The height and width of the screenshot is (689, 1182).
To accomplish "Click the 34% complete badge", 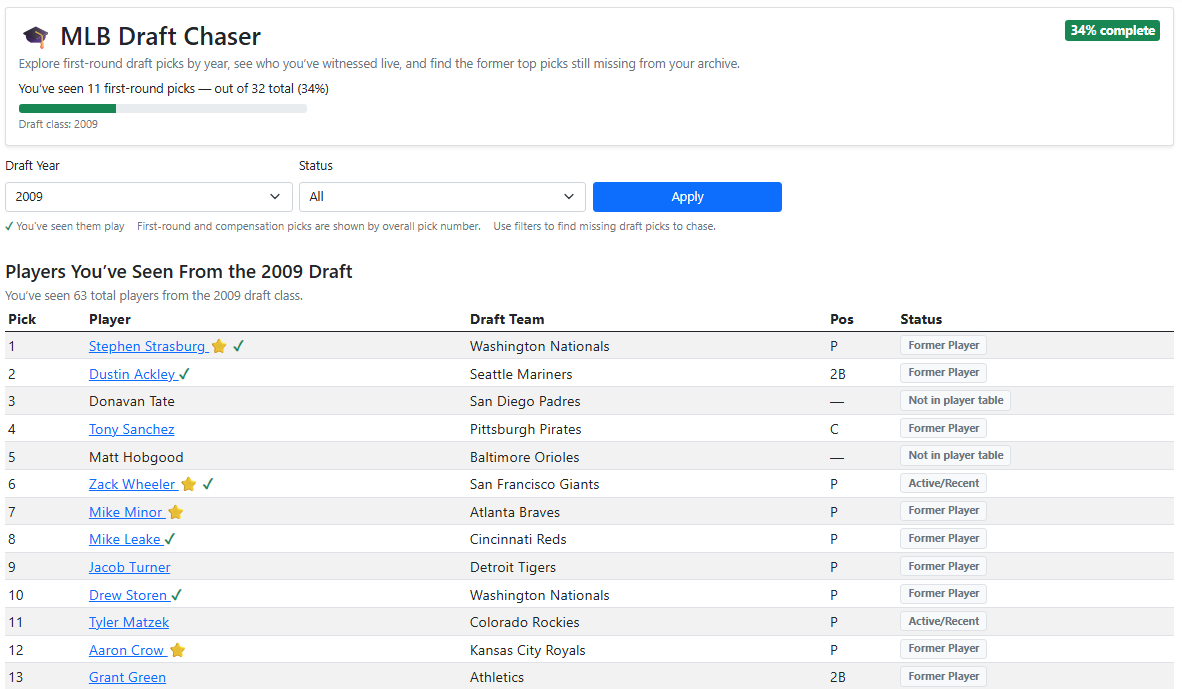I will coord(1112,30).
